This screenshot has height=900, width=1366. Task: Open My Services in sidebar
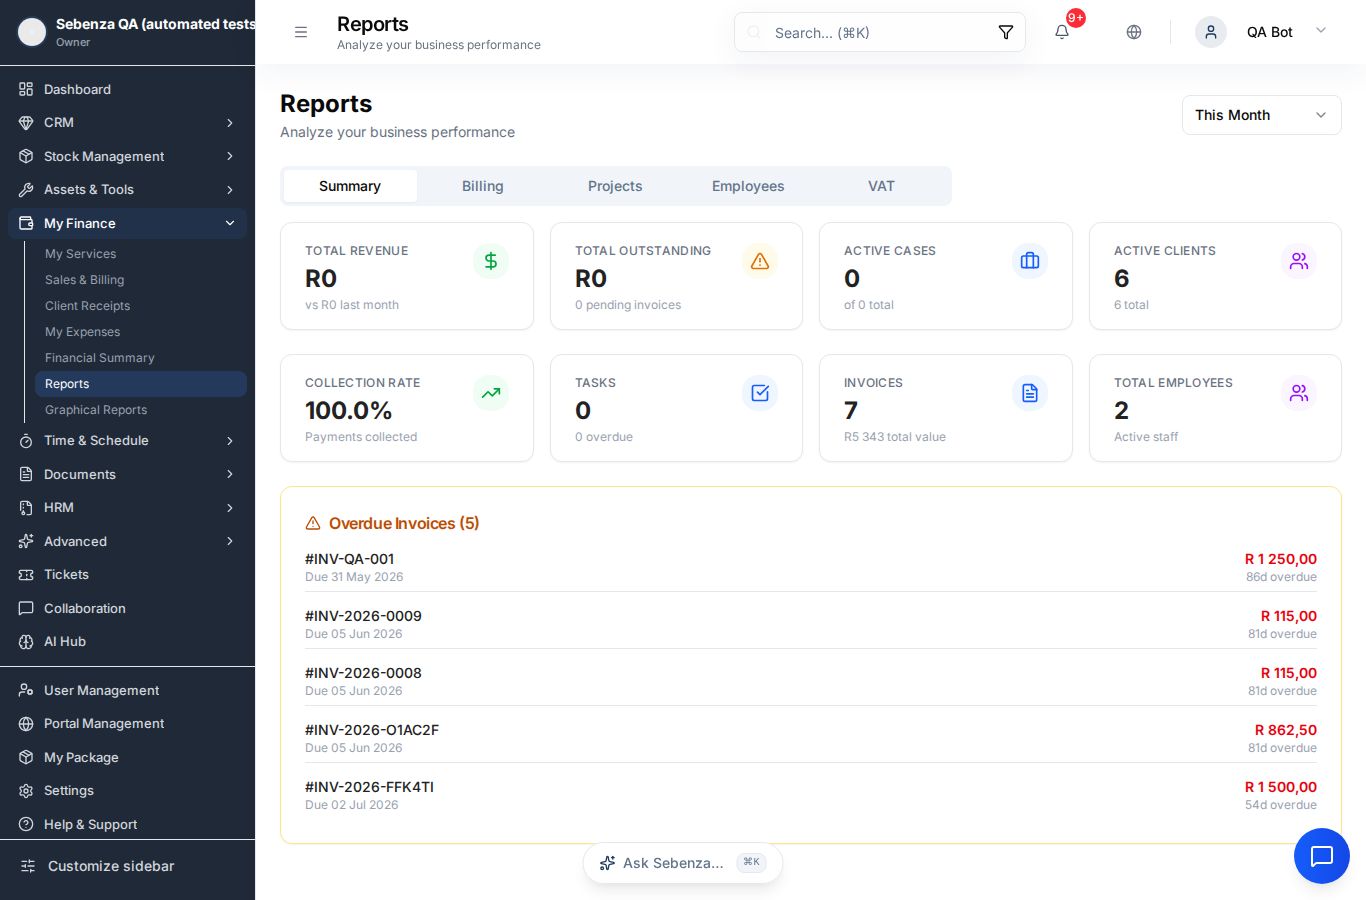tap(141, 254)
